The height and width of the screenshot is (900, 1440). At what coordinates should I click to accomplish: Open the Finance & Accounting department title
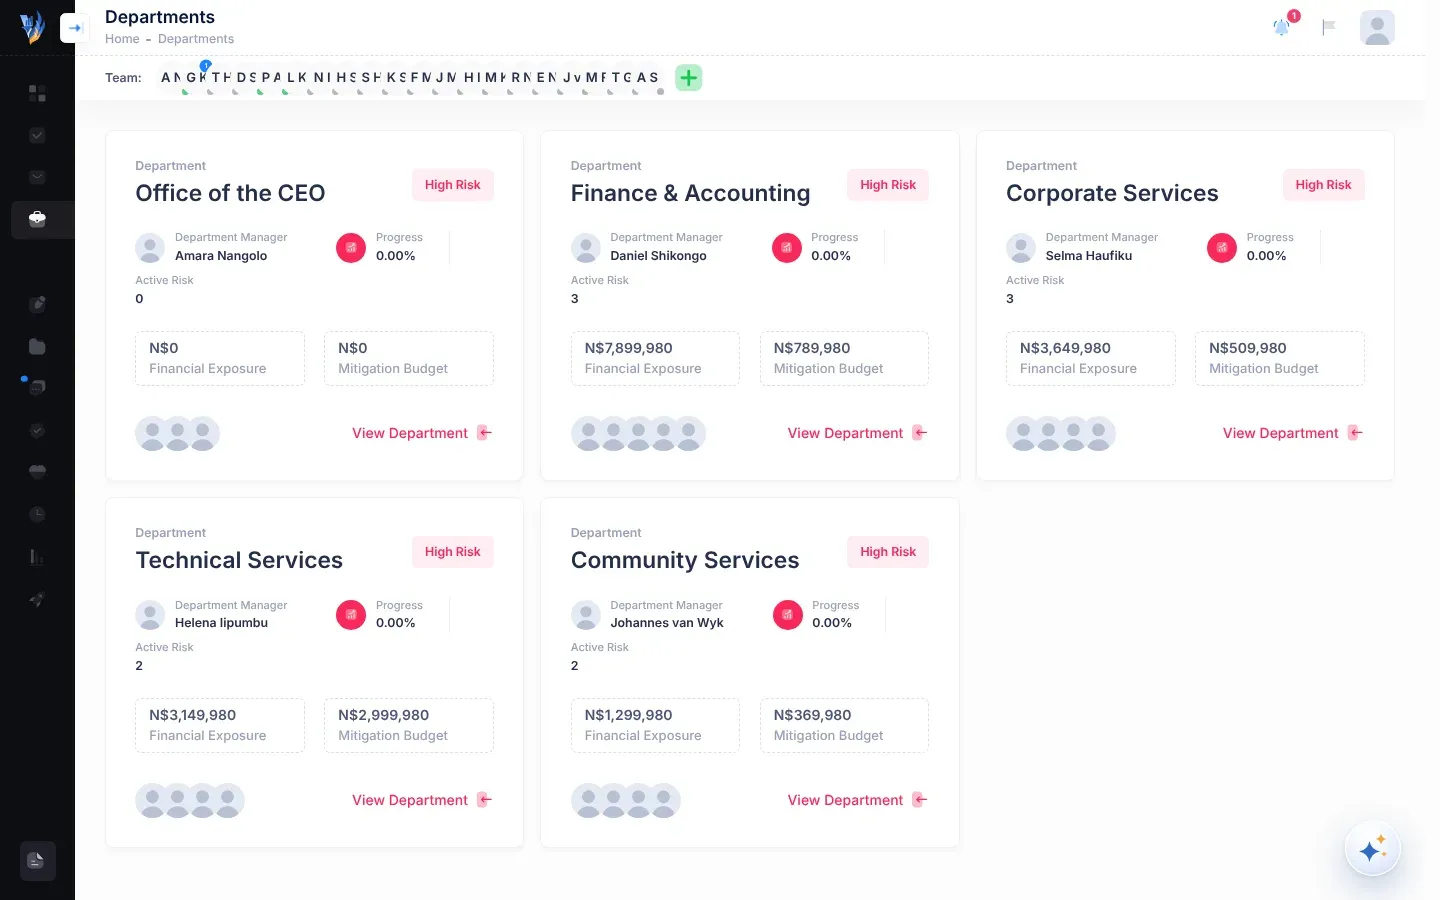click(690, 193)
